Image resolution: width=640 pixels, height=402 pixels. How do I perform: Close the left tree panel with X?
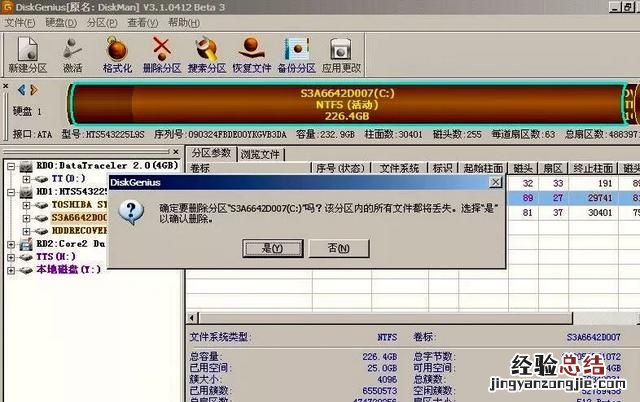[176, 152]
